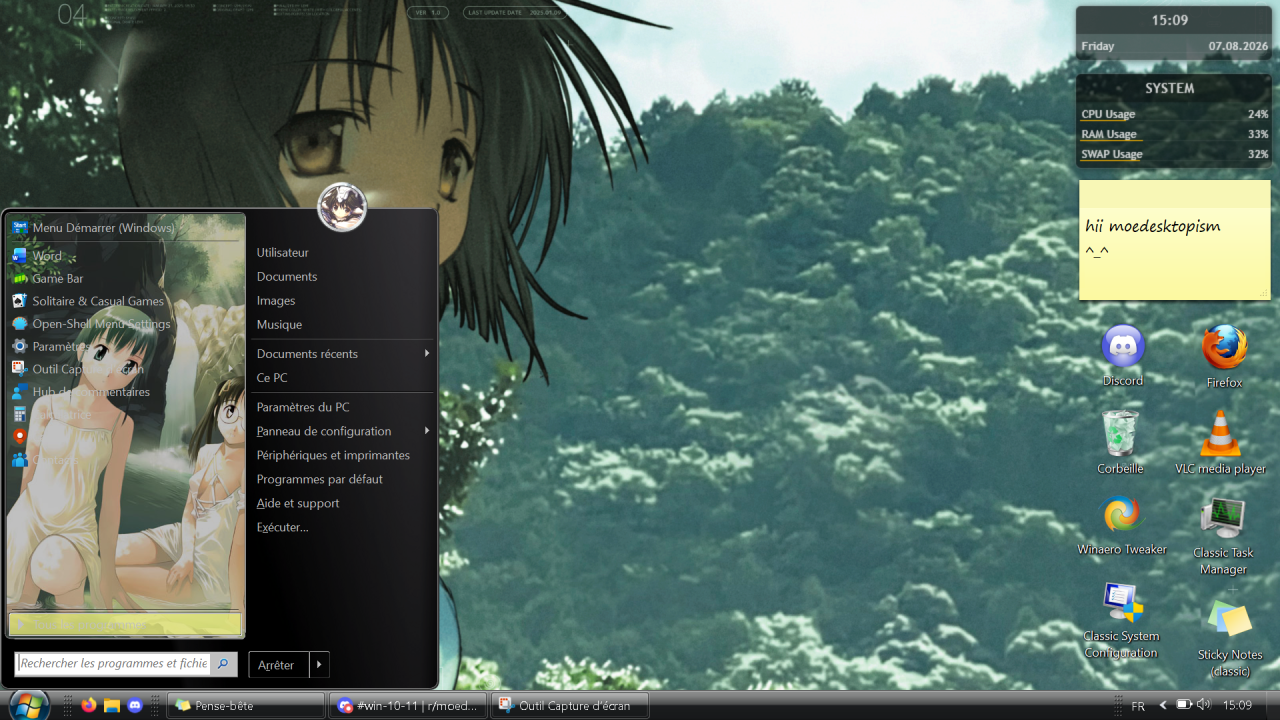Click the CPU Usage row in System widget

[1174, 114]
